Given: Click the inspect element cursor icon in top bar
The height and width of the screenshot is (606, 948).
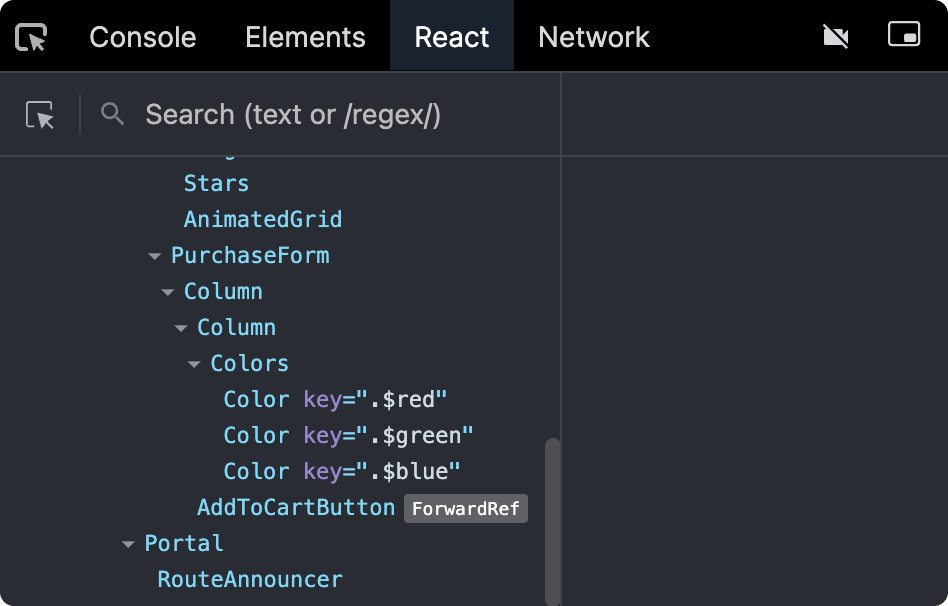Looking at the screenshot, I should click(x=32, y=38).
